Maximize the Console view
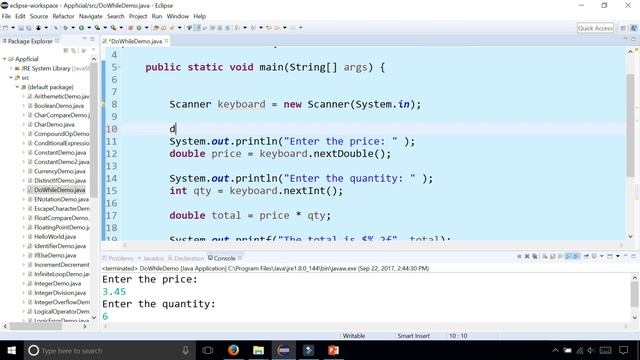640x360 pixels. click(x=633, y=256)
